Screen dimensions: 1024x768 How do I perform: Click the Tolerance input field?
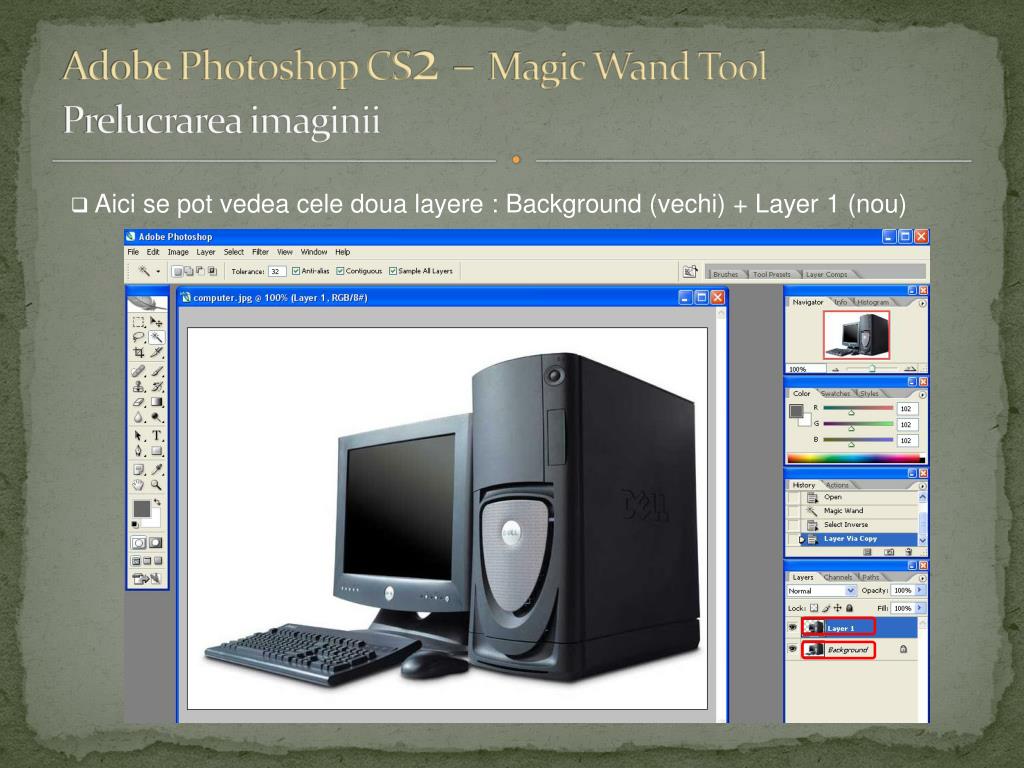point(277,271)
